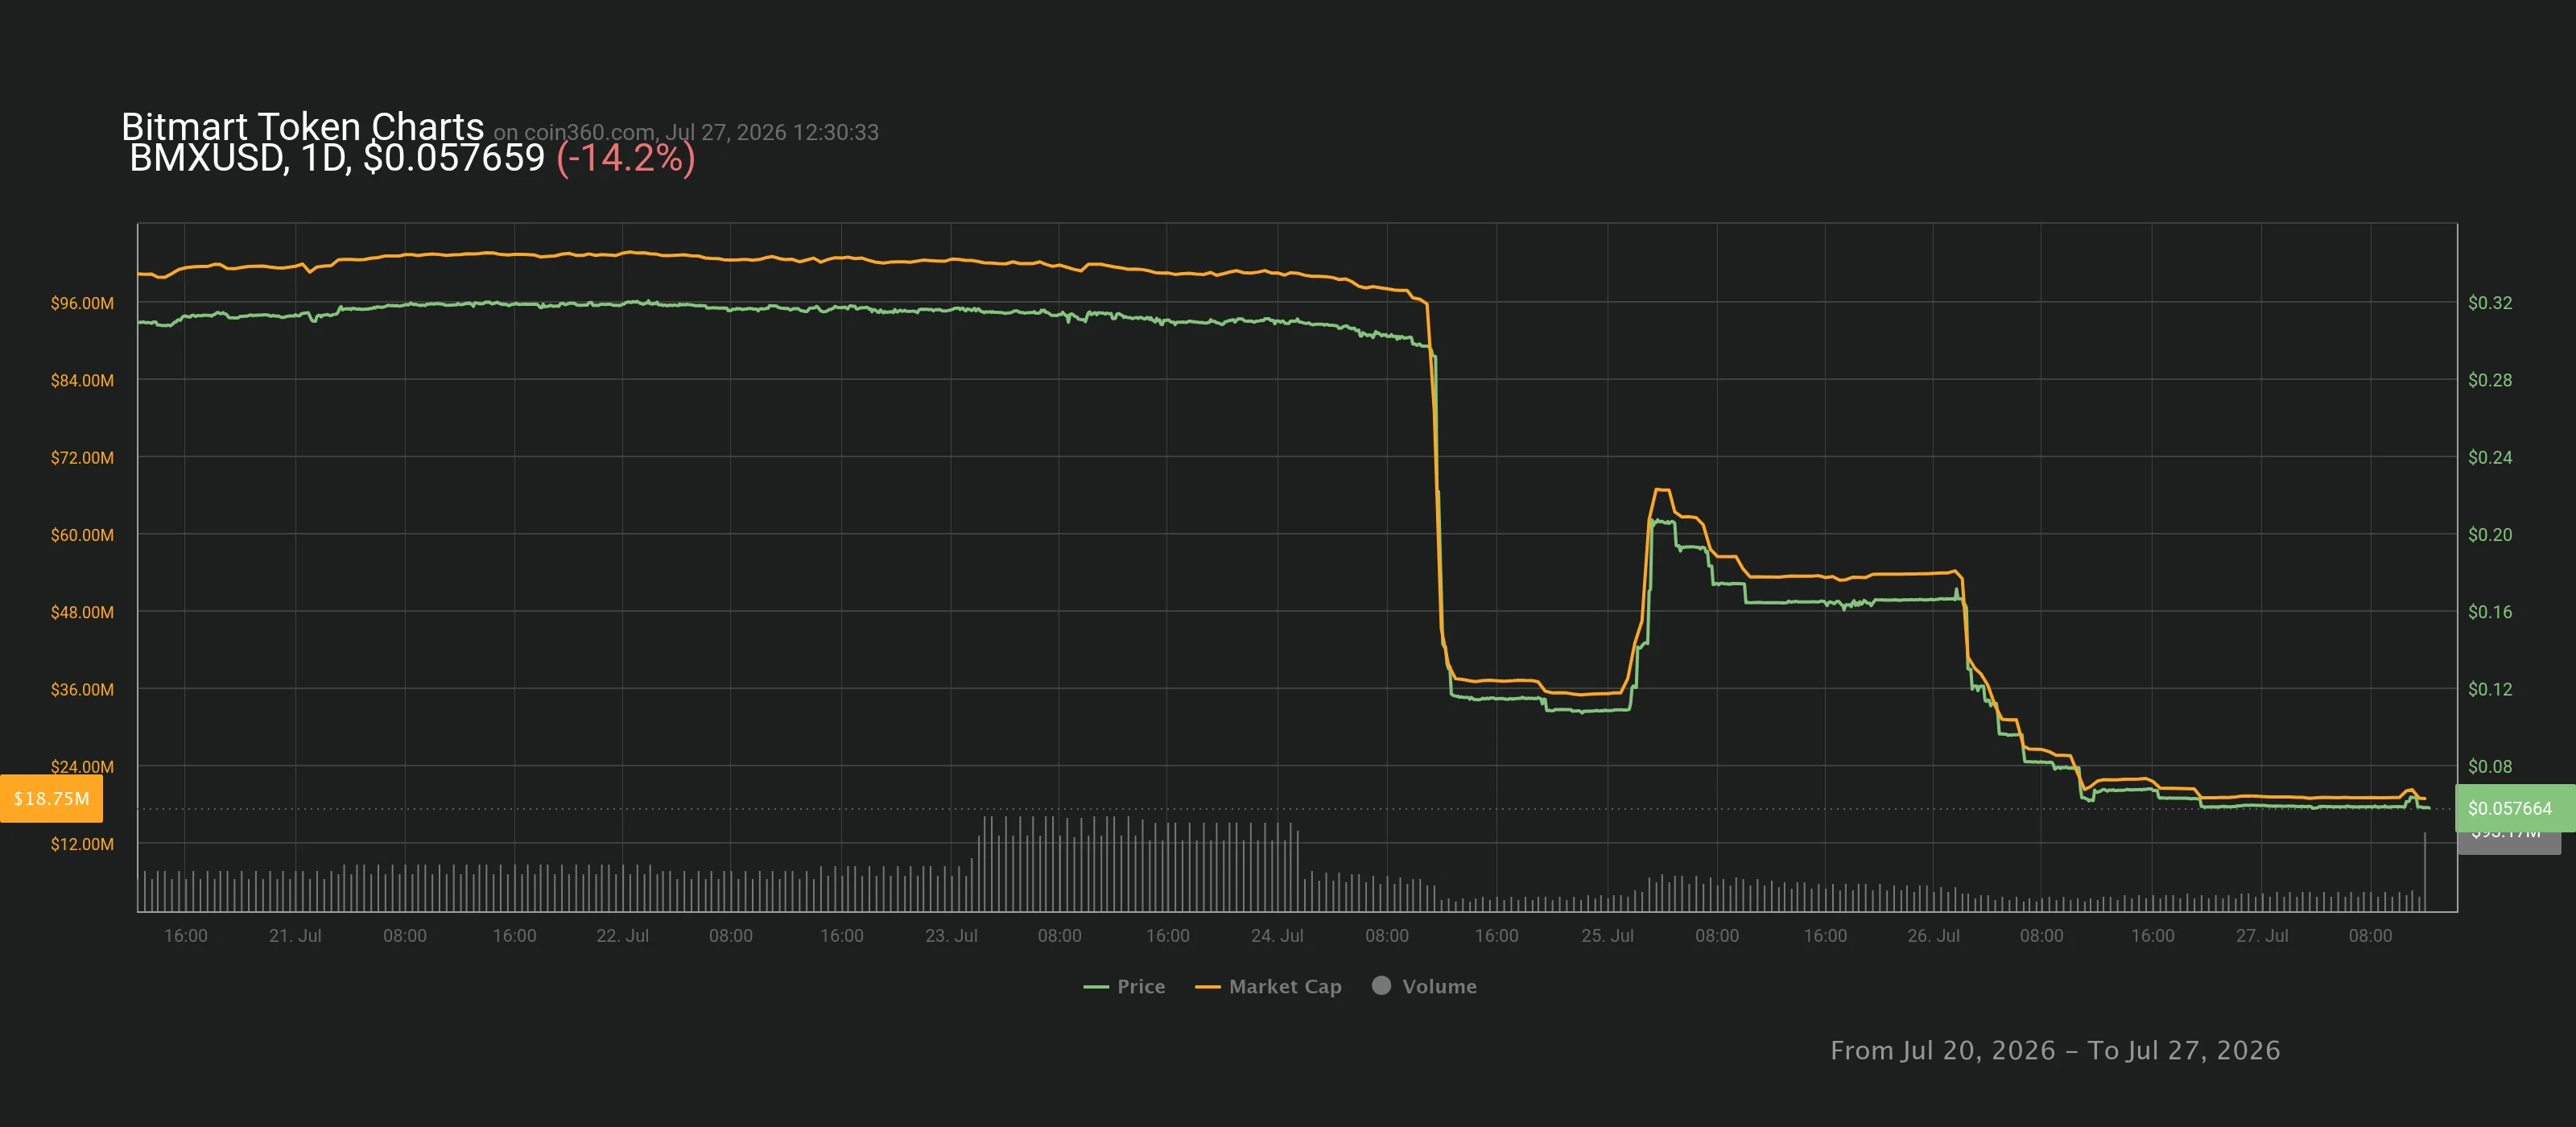Toggle the Price series in legend
The height and width of the screenshot is (1127, 2576).
tap(1124, 986)
